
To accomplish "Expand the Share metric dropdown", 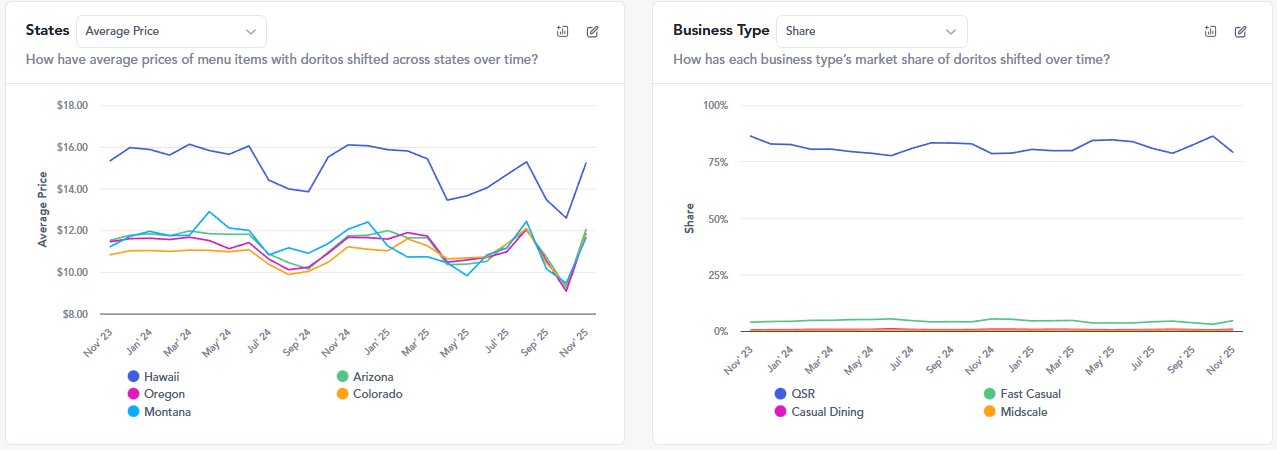I will point(871,32).
